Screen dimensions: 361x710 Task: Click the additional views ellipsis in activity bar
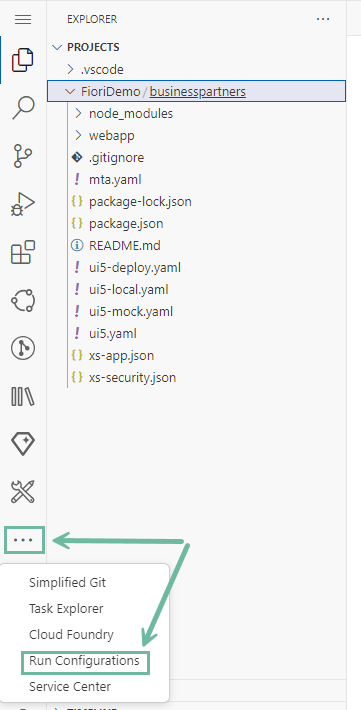[24, 540]
